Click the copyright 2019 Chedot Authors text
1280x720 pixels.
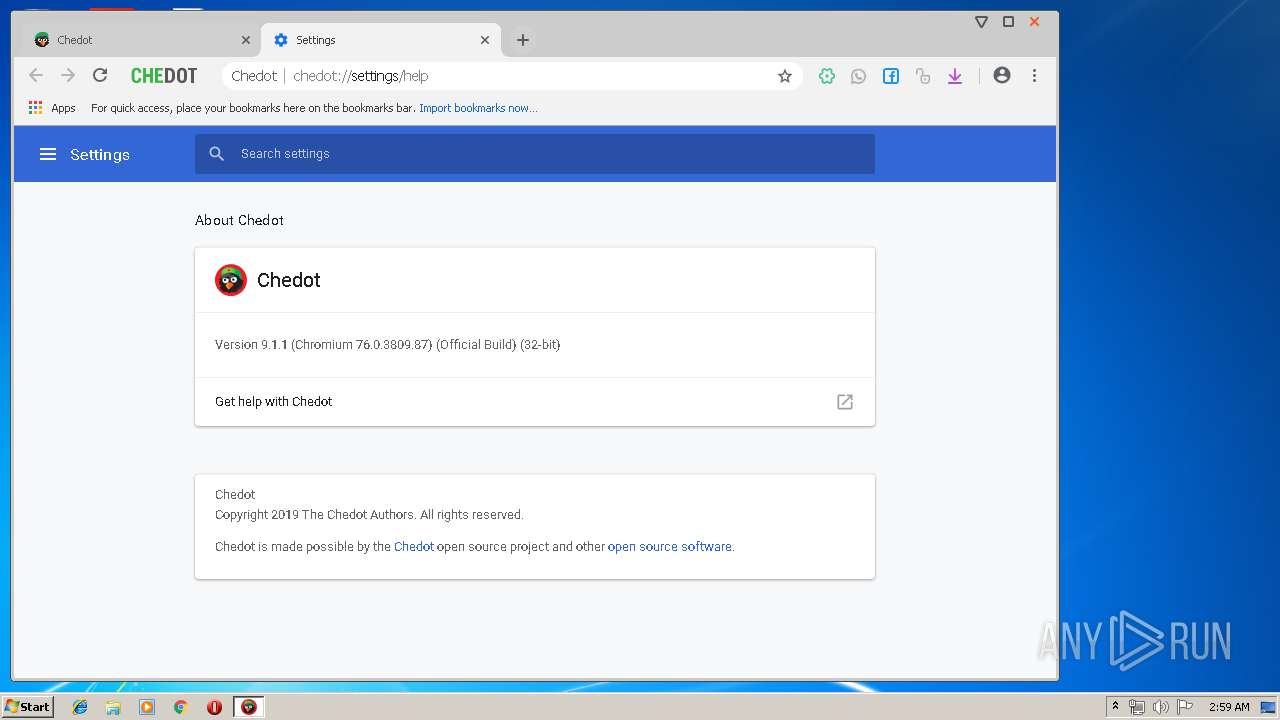[x=369, y=515]
